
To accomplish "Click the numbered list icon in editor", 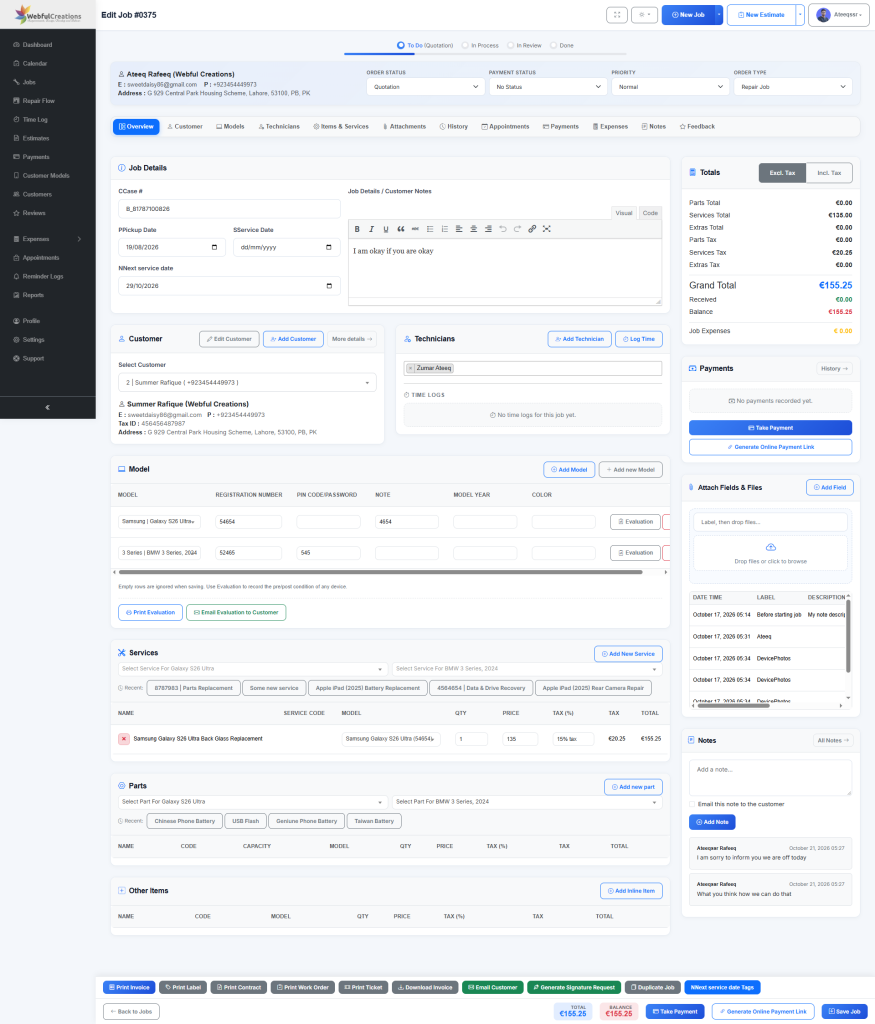I will (445, 229).
